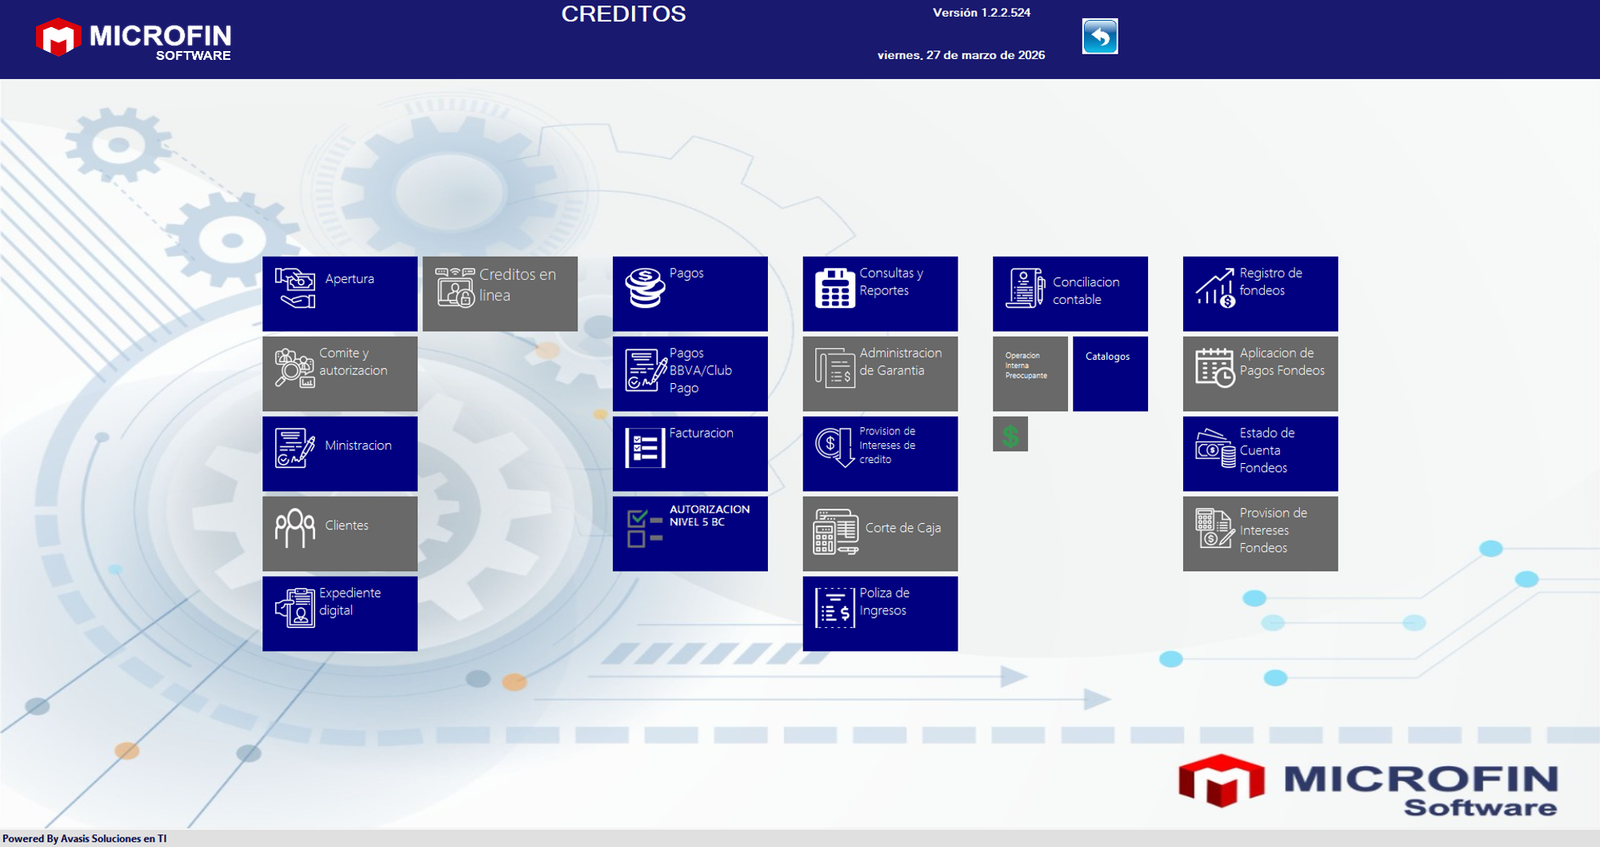1600x847 pixels.
Task: Click the blue back arrow icon
Action: (1099, 37)
